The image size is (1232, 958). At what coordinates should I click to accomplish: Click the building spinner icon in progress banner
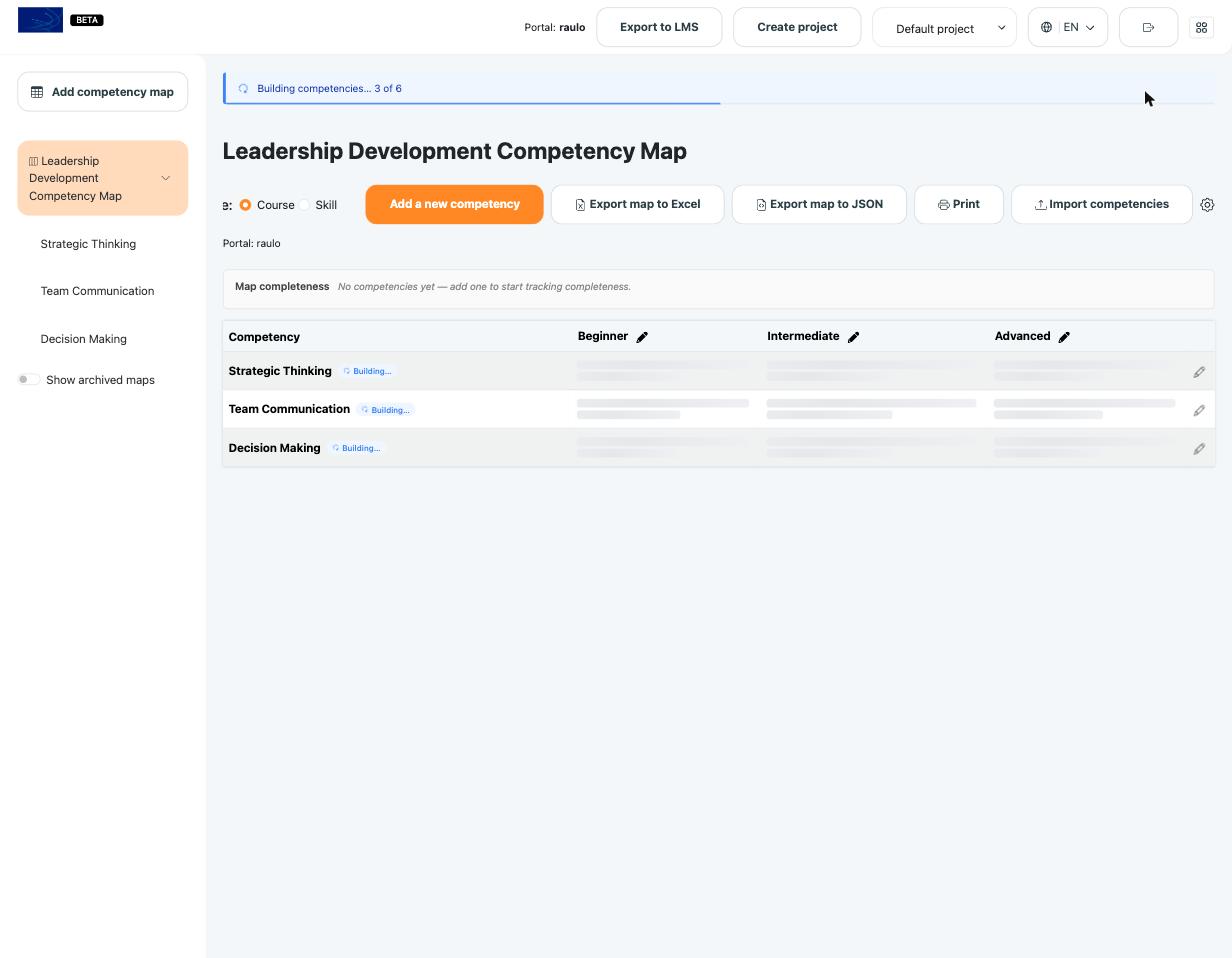coord(243,89)
